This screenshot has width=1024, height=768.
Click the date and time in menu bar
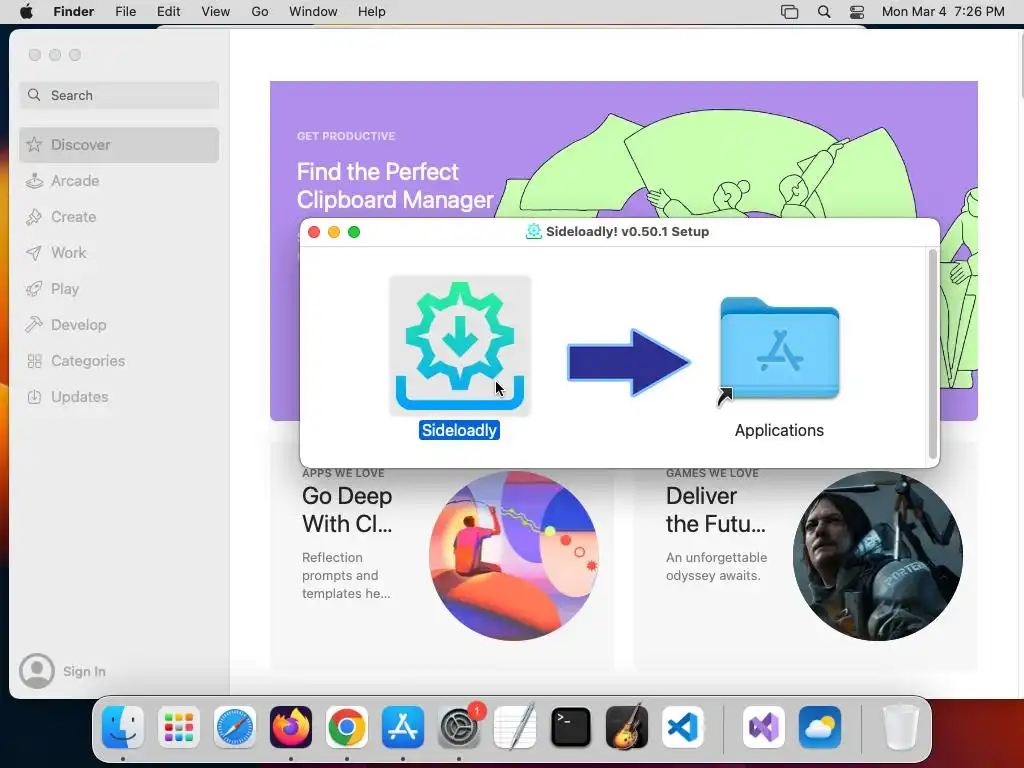[x=943, y=12]
